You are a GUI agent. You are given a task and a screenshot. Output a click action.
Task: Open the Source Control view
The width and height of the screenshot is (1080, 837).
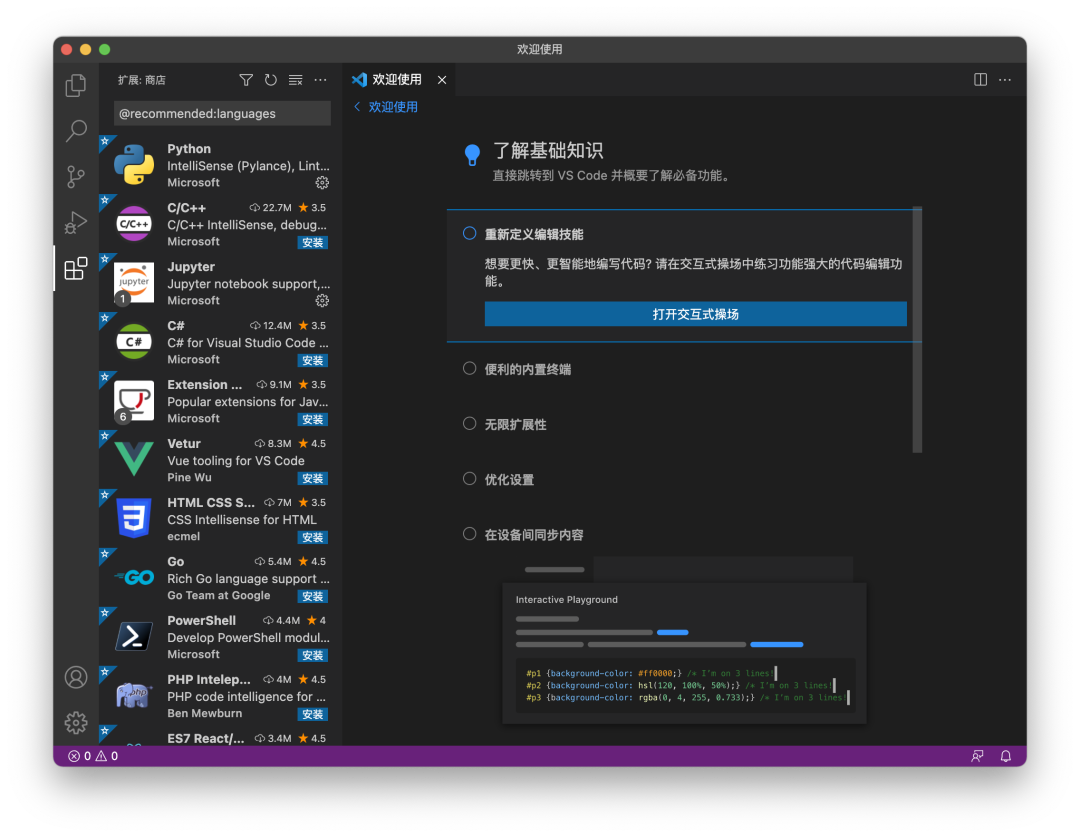tap(76, 177)
